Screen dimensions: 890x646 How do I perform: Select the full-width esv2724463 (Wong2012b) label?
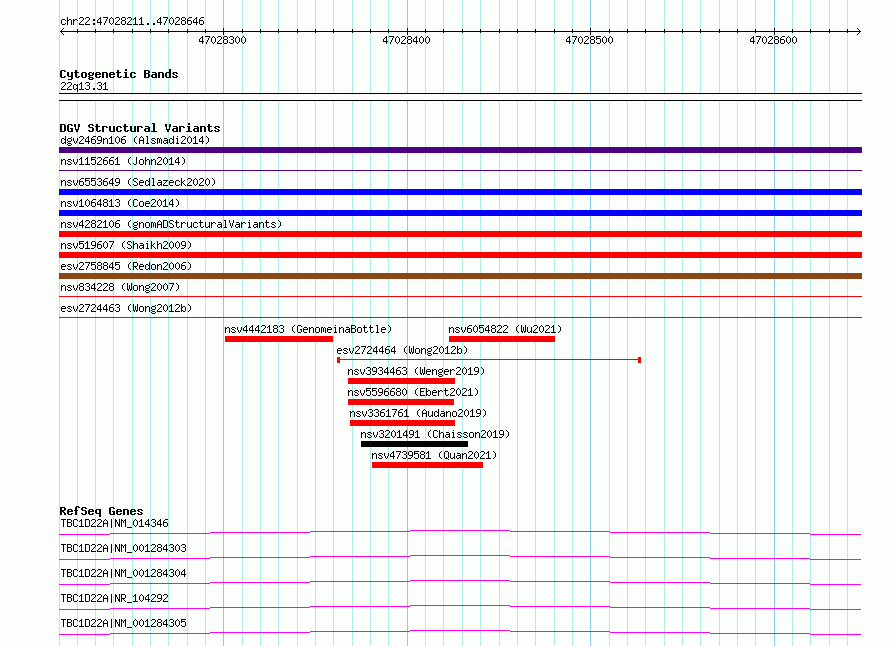coord(126,308)
